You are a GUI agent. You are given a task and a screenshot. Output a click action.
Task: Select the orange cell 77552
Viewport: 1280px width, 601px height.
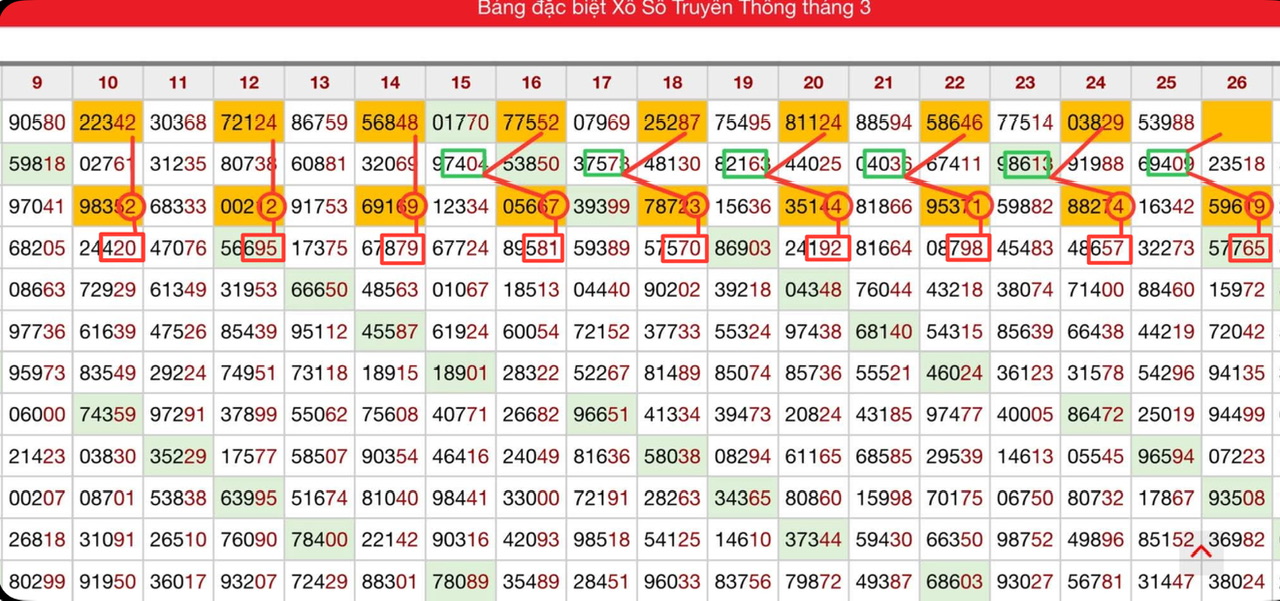pos(531,123)
